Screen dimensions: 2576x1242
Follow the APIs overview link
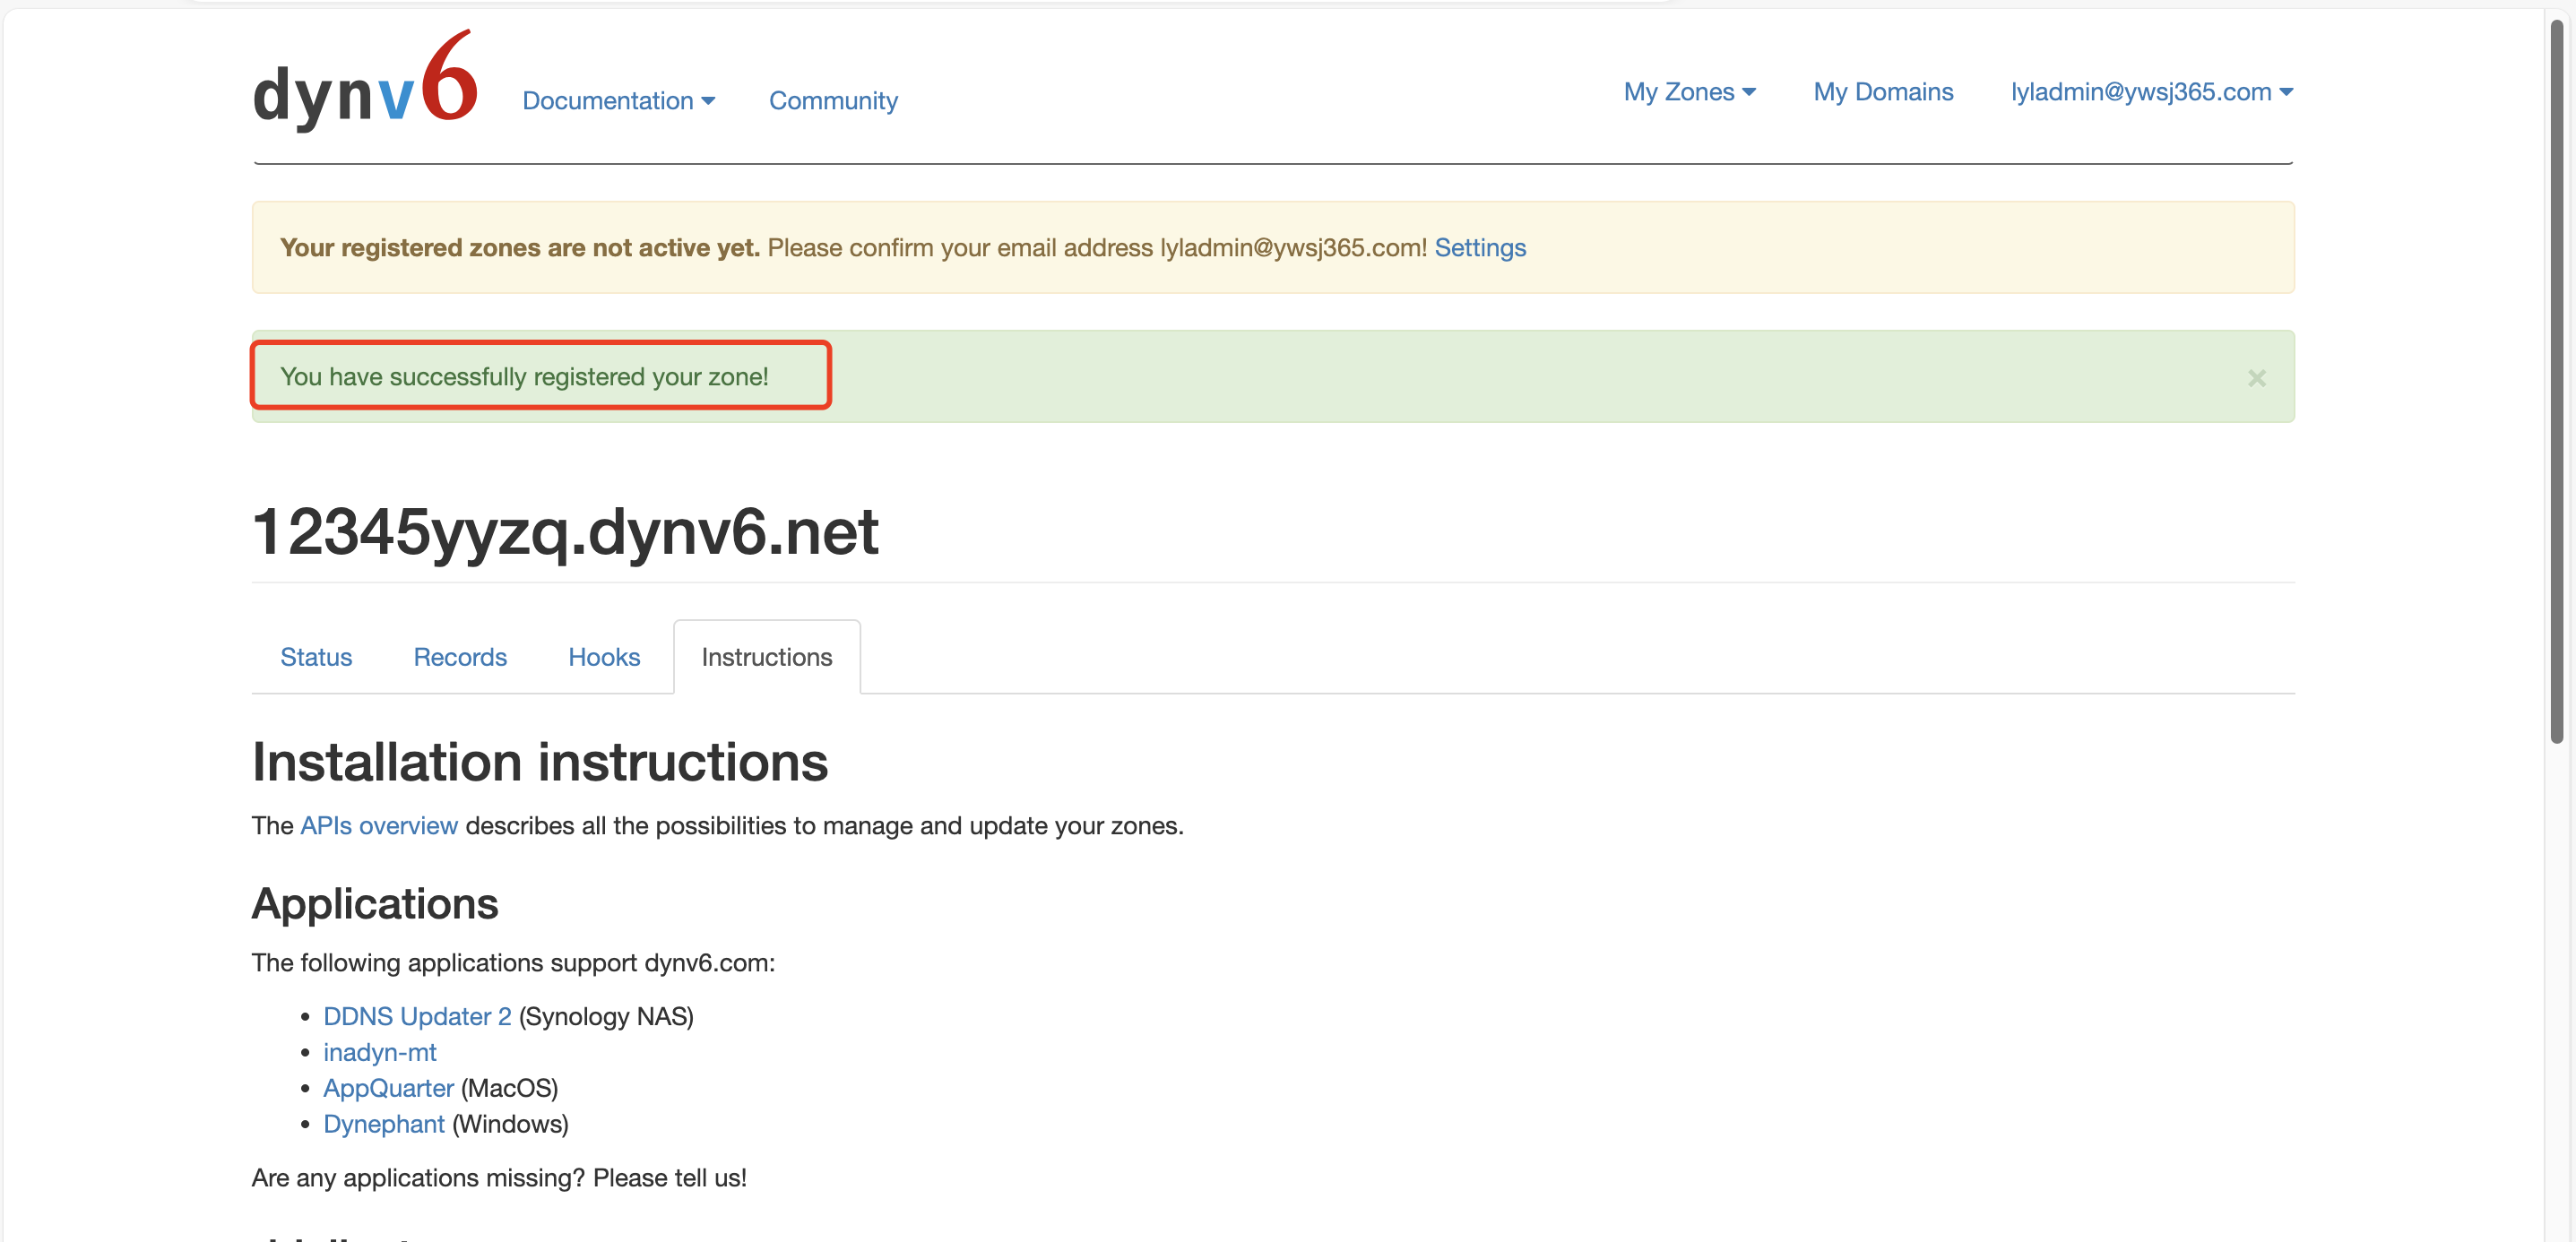(x=379, y=826)
